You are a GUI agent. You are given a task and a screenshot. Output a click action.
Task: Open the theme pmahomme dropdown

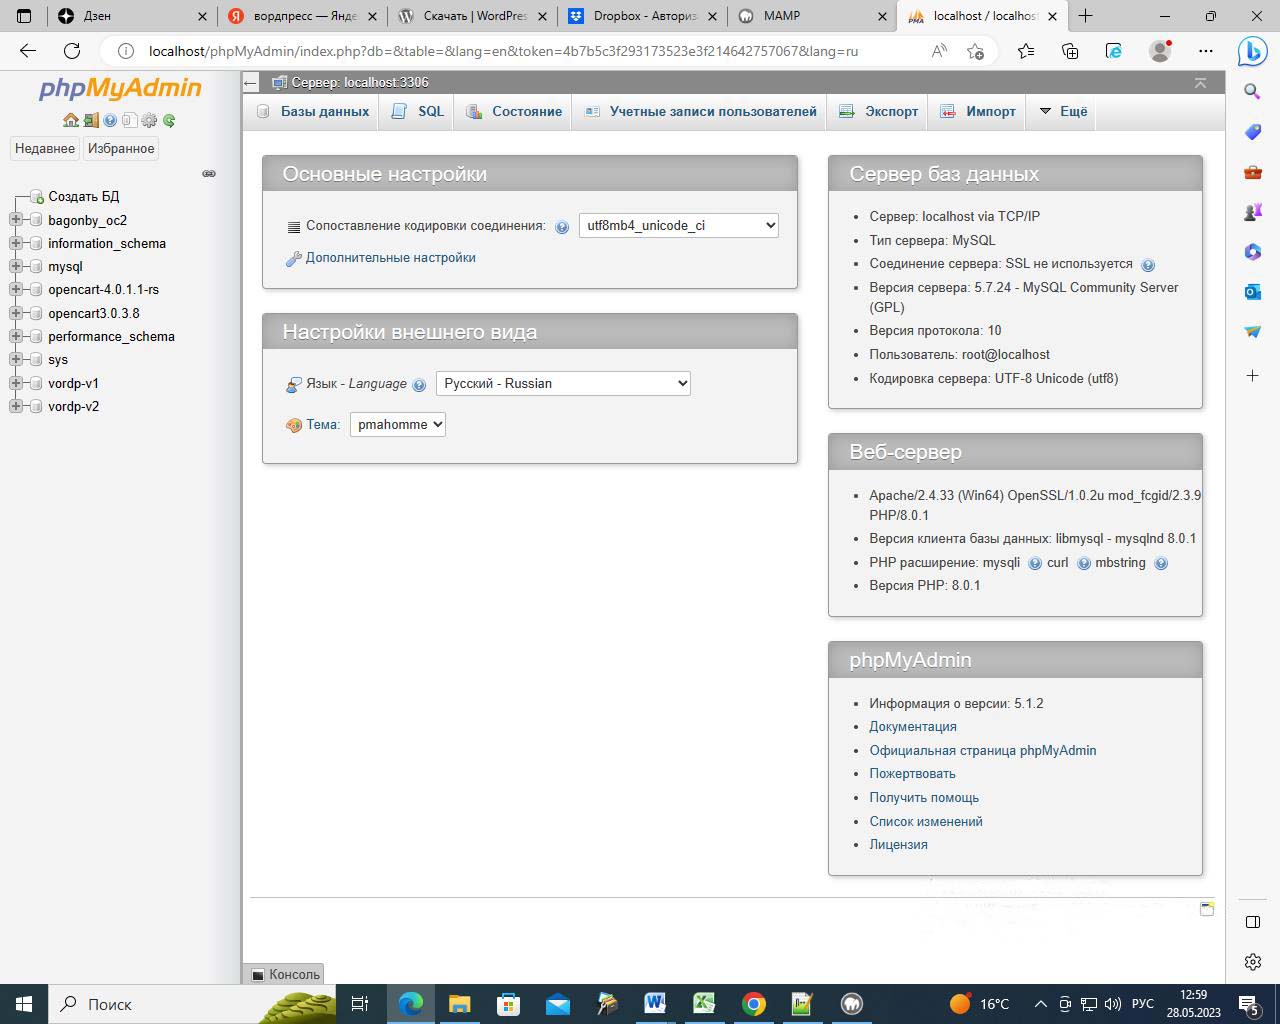(397, 424)
